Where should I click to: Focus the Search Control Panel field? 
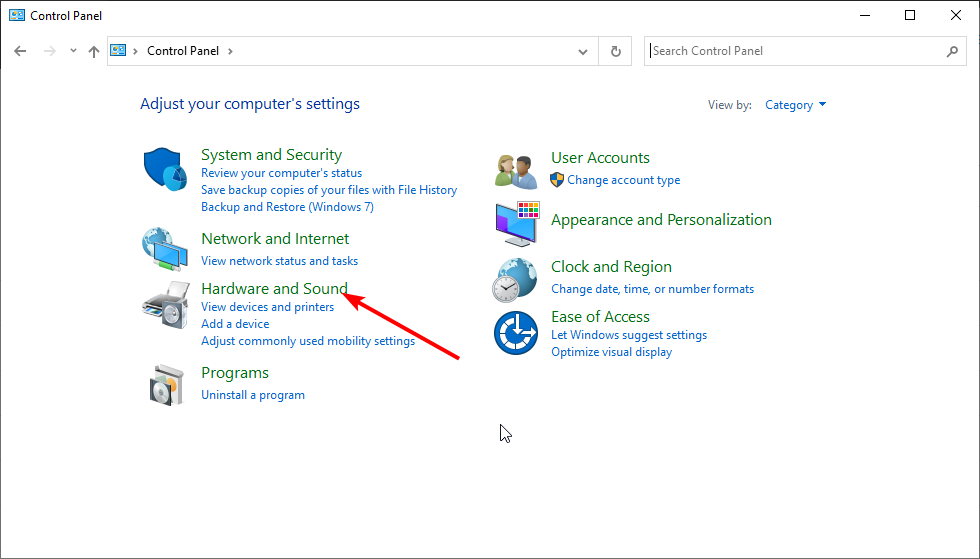(795, 51)
